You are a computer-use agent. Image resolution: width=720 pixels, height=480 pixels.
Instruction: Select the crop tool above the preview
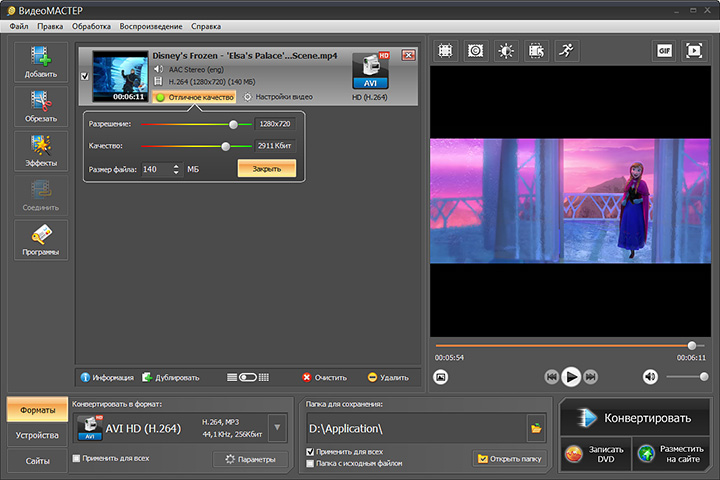tap(445, 51)
